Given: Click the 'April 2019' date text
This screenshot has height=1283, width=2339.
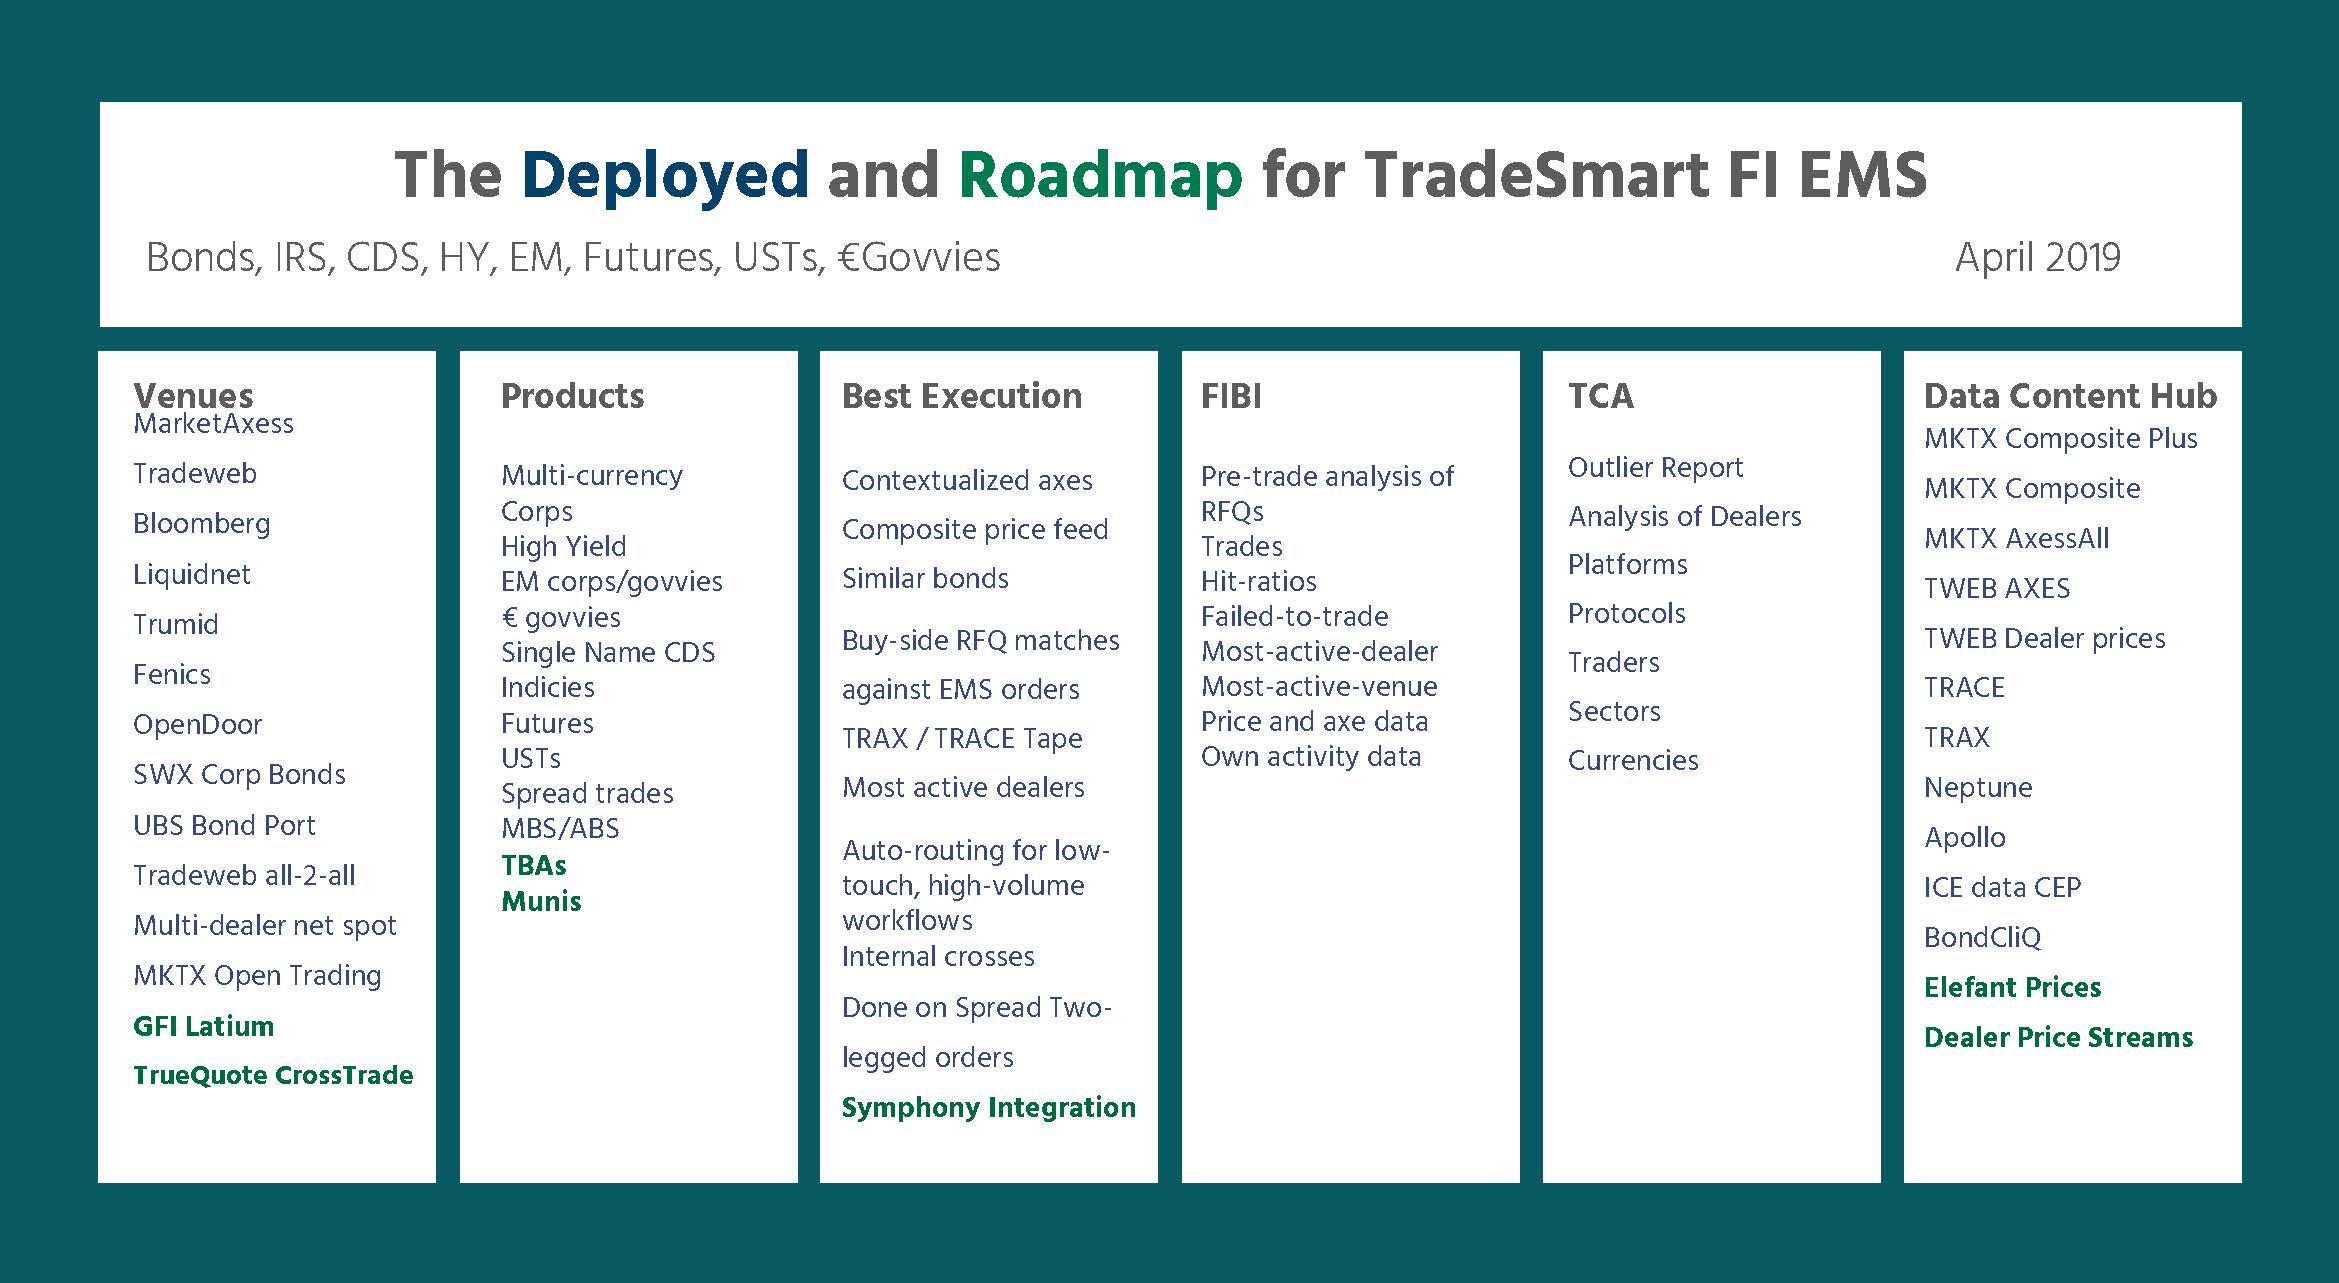Looking at the screenshot, I should click(2037, 258).
